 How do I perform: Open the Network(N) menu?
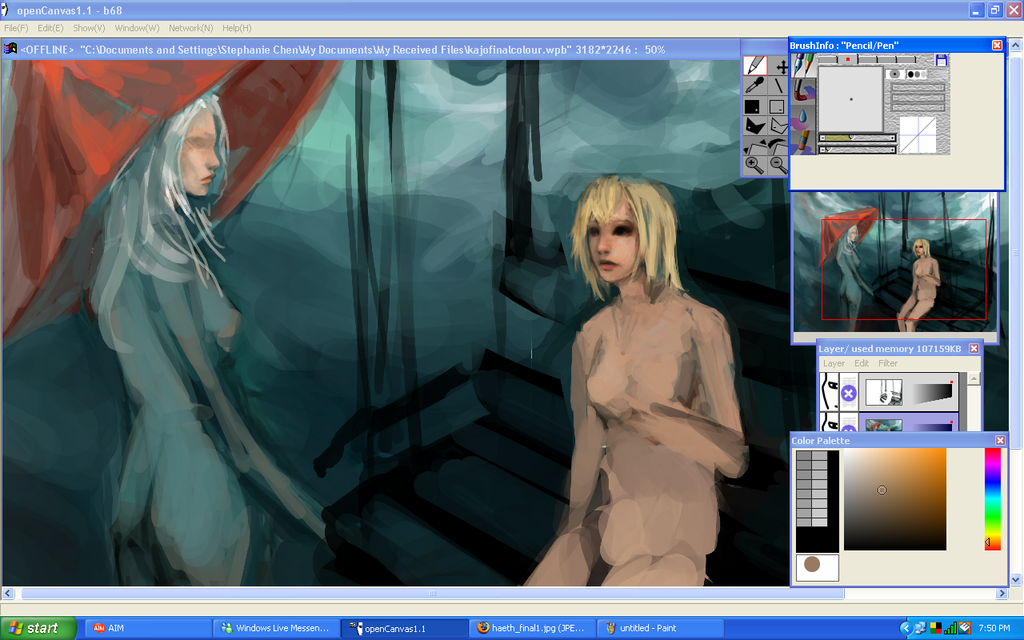pyautogui.click(x=191, y=28)
